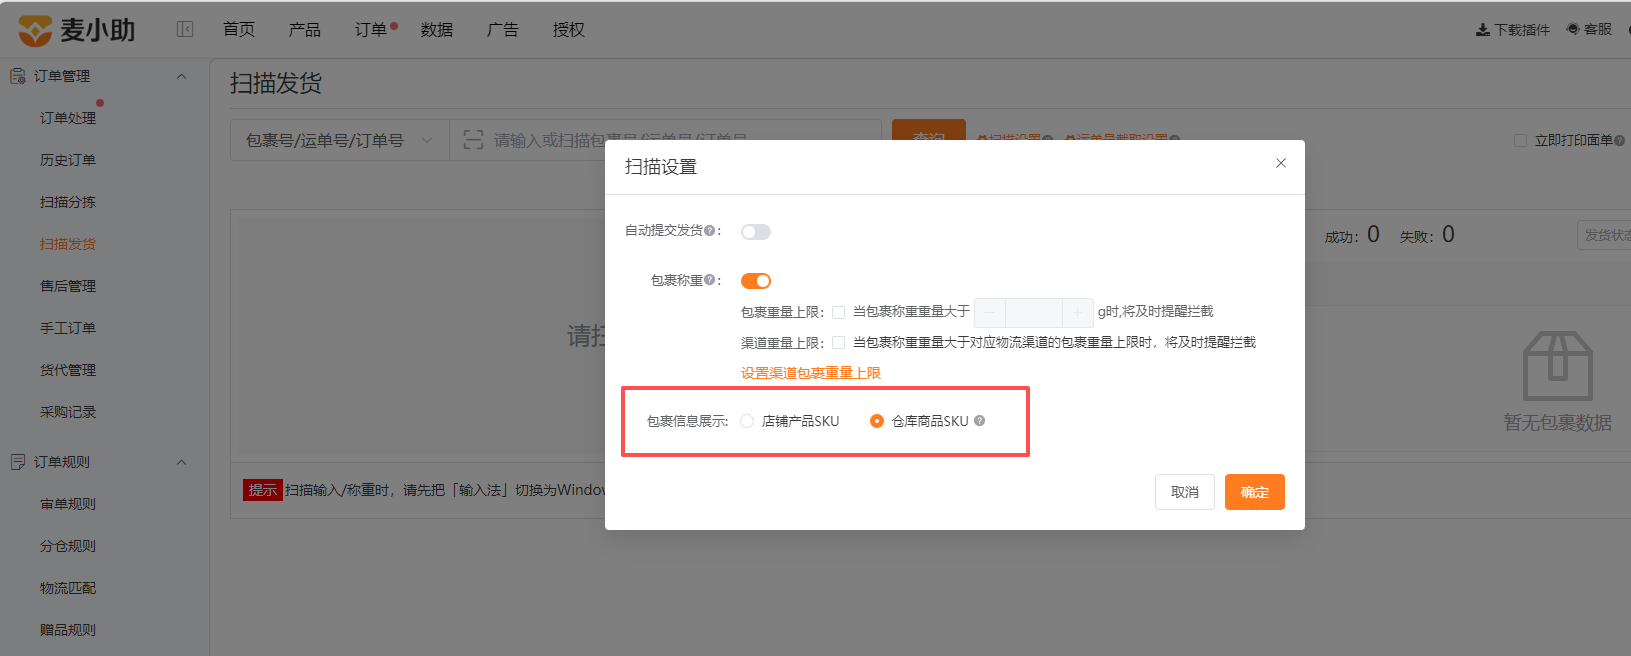This screenshot has height=656, width=1631.
Task: Open the 首页 top menu
Action: (239, 30)
